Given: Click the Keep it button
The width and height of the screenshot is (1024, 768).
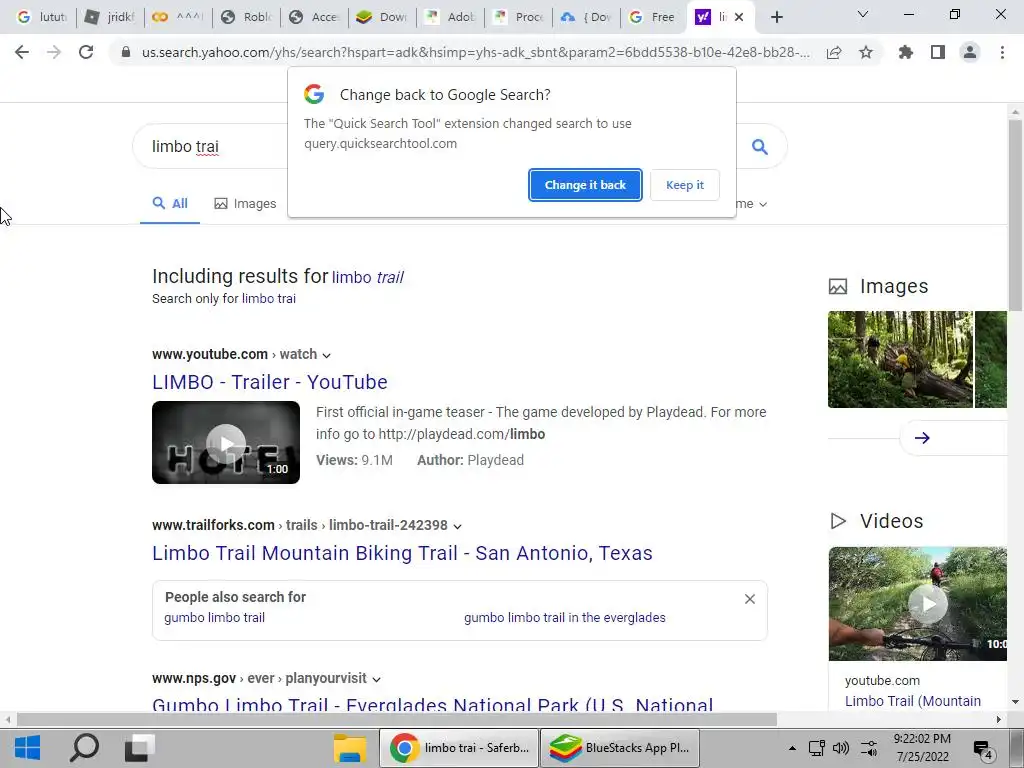Looking at the screenshot, I should [684, 185].
